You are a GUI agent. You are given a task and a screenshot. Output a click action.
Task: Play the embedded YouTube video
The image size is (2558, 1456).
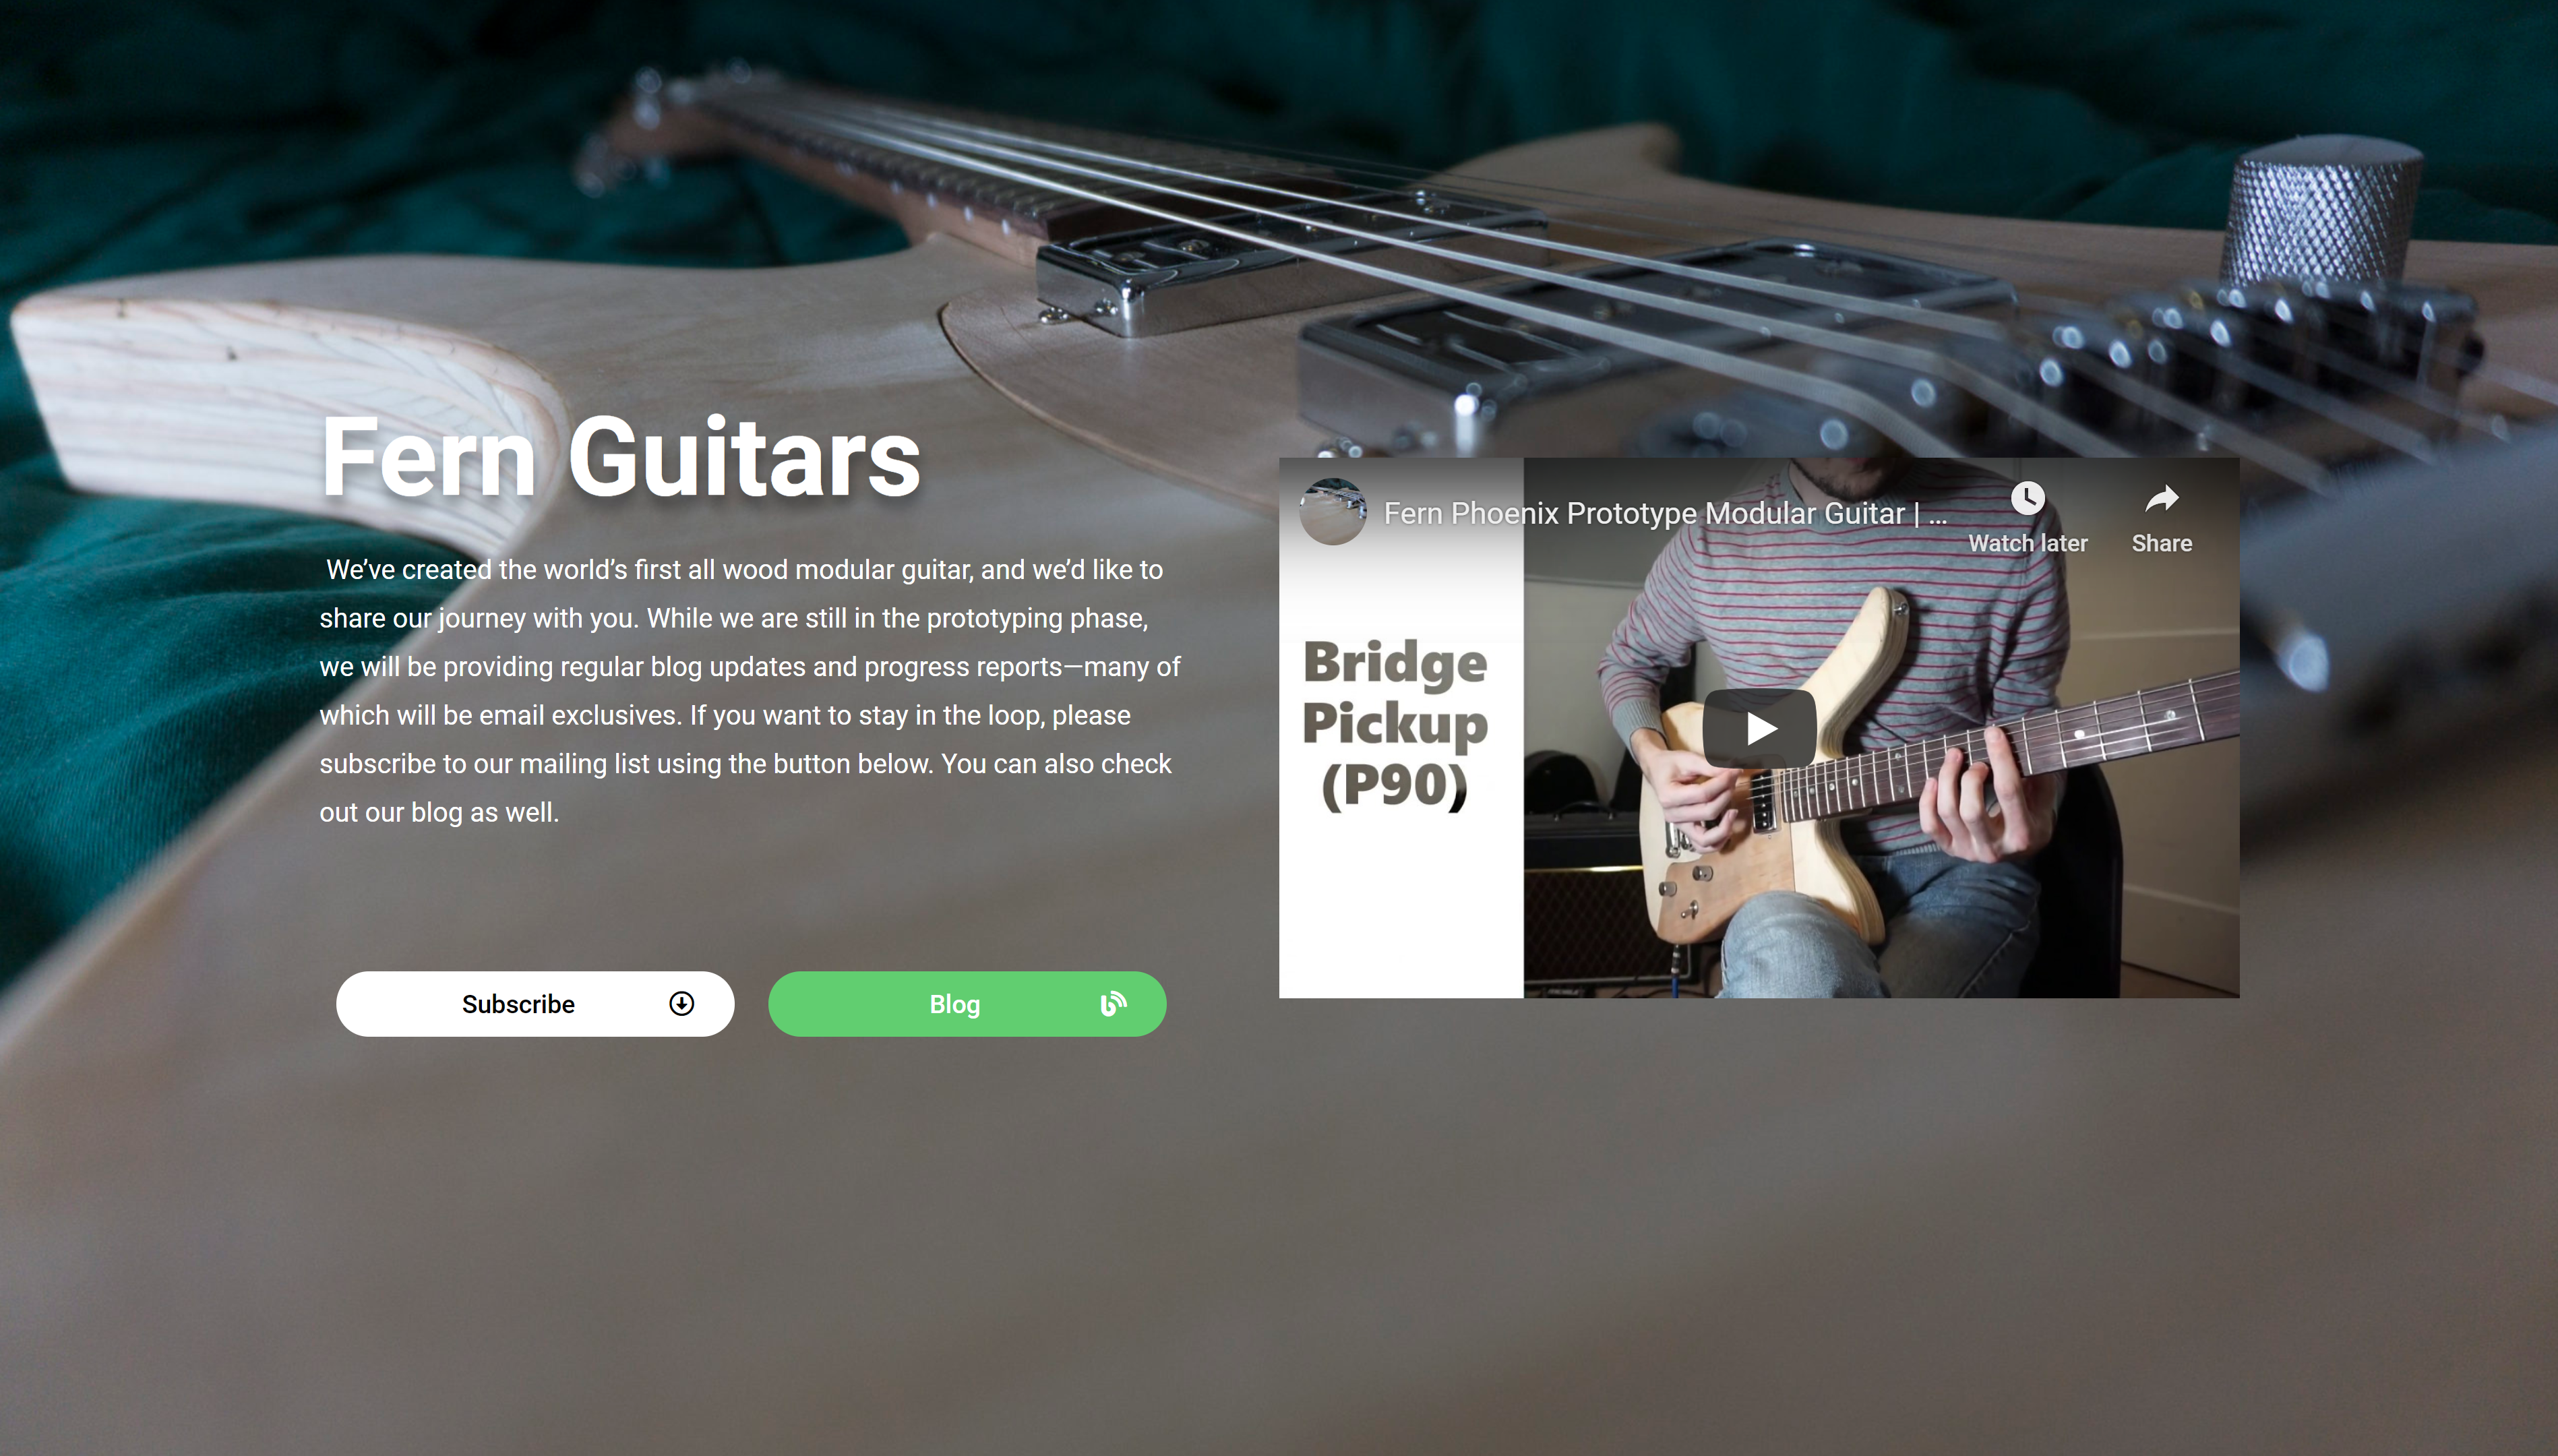[x=1760, y=728]
